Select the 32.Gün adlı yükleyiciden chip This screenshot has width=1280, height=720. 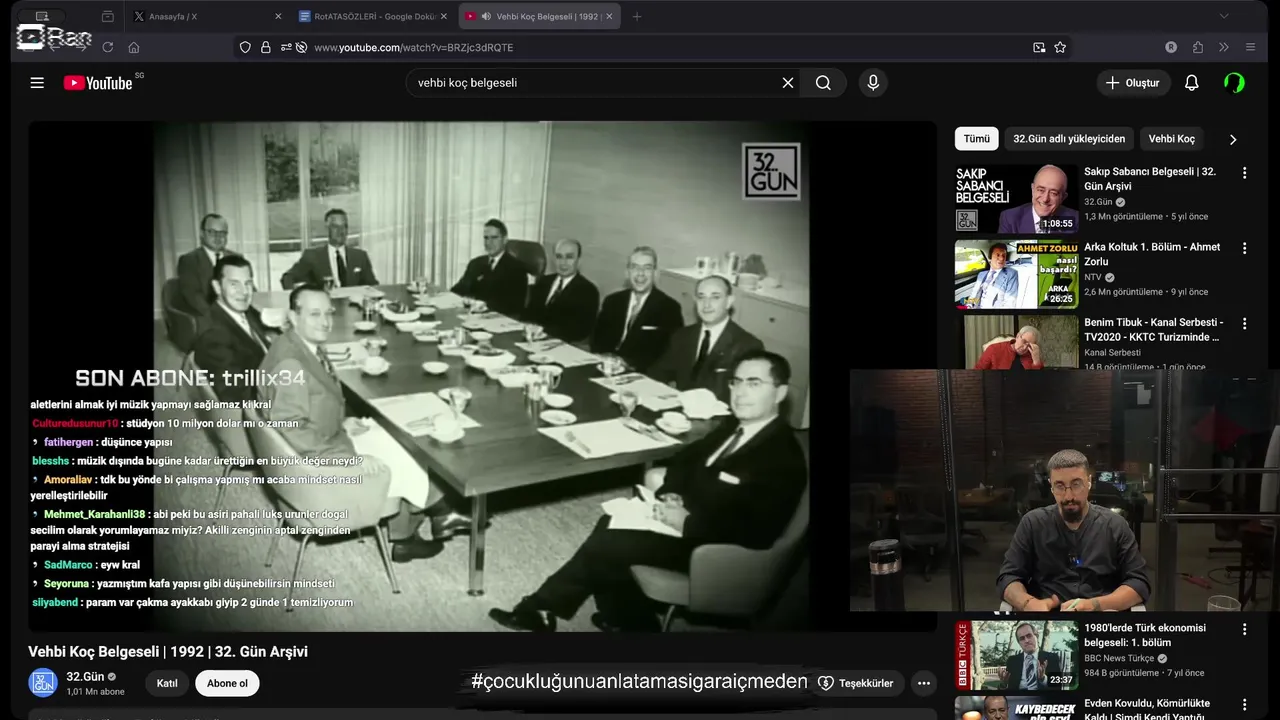[x=1069, y=139]
